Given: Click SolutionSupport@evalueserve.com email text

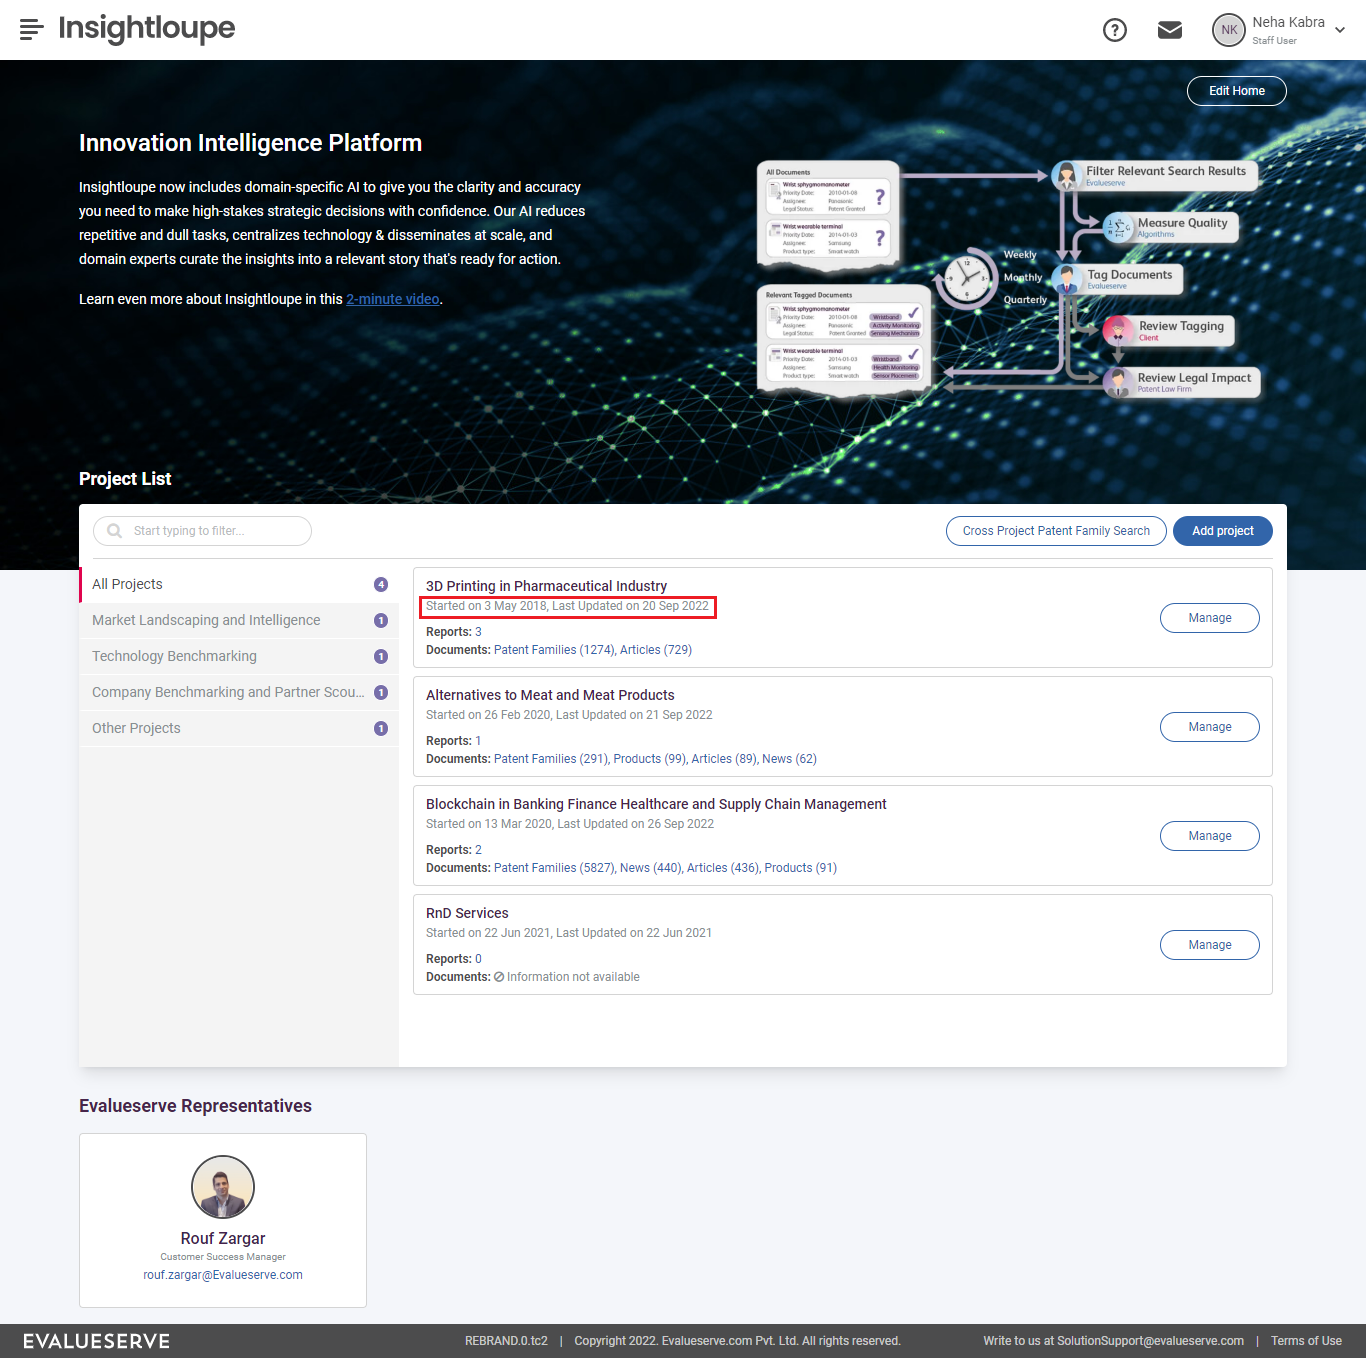Looking at the screenshot, I should tap(1150, 1341).
